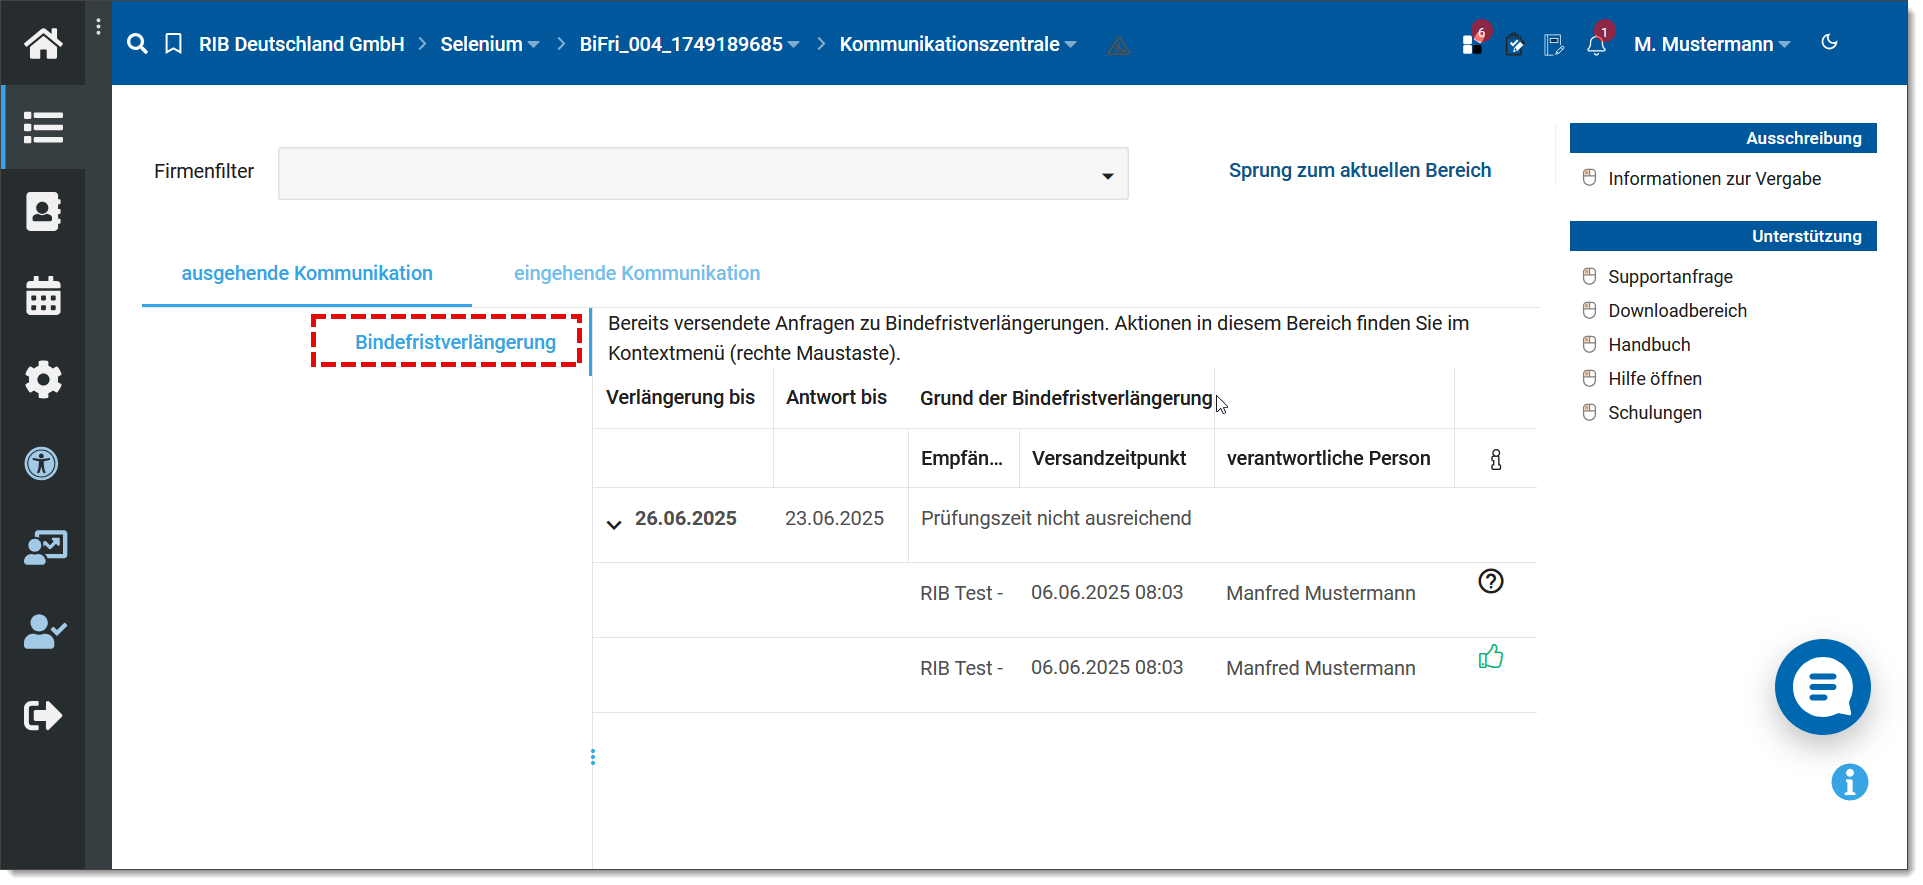1923x885 pixels.
Task: Open the chat support bubble
Action: pyautogui.click(x=1821, y=688)
